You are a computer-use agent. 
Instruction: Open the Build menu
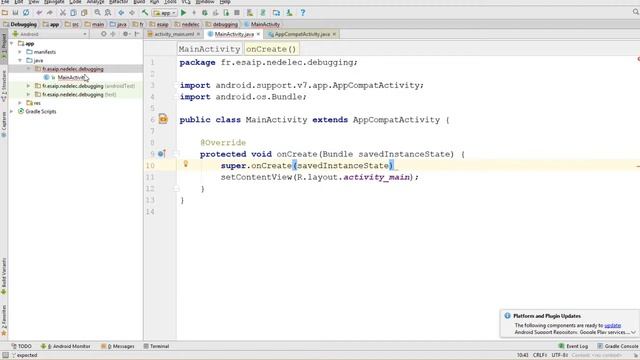[139, 2]
